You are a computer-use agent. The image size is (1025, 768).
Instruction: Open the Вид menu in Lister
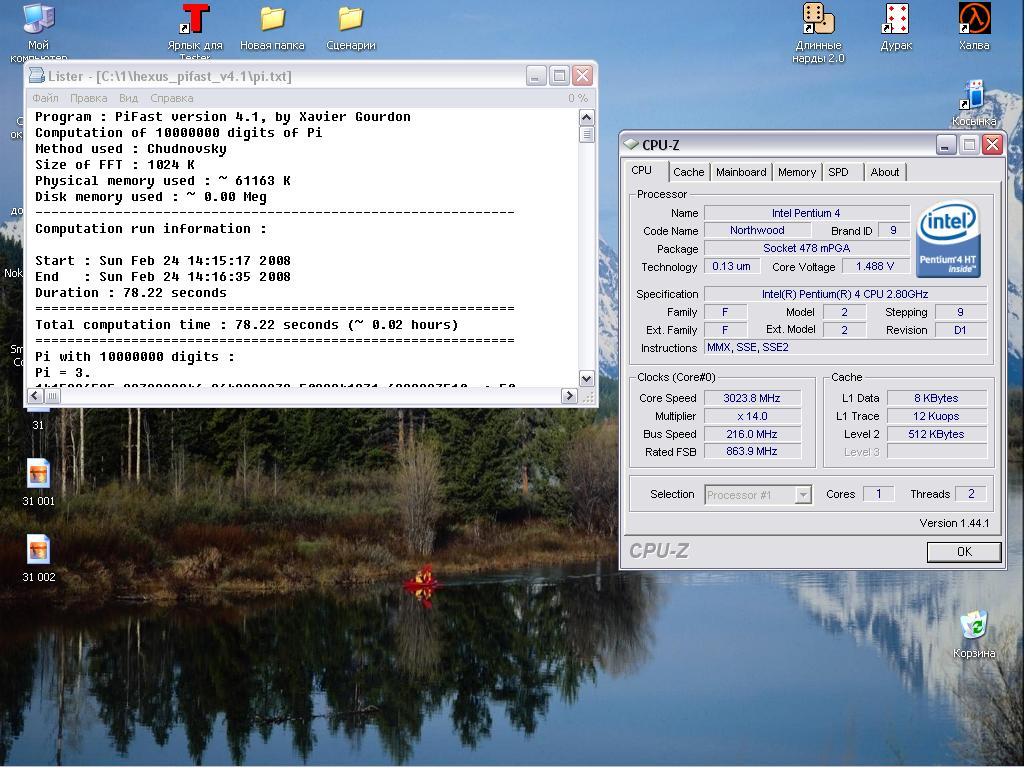tap(128, 98)
